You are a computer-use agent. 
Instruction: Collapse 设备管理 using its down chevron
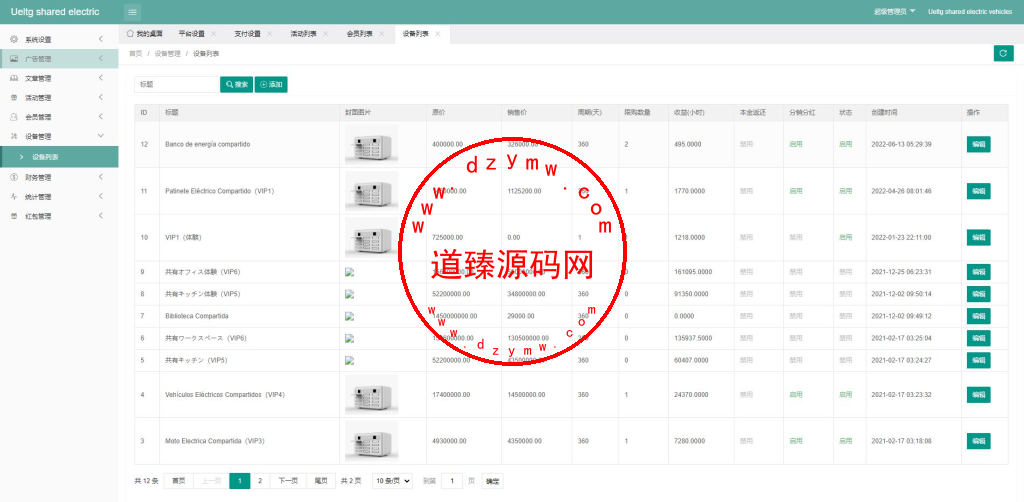coord(101,136)
